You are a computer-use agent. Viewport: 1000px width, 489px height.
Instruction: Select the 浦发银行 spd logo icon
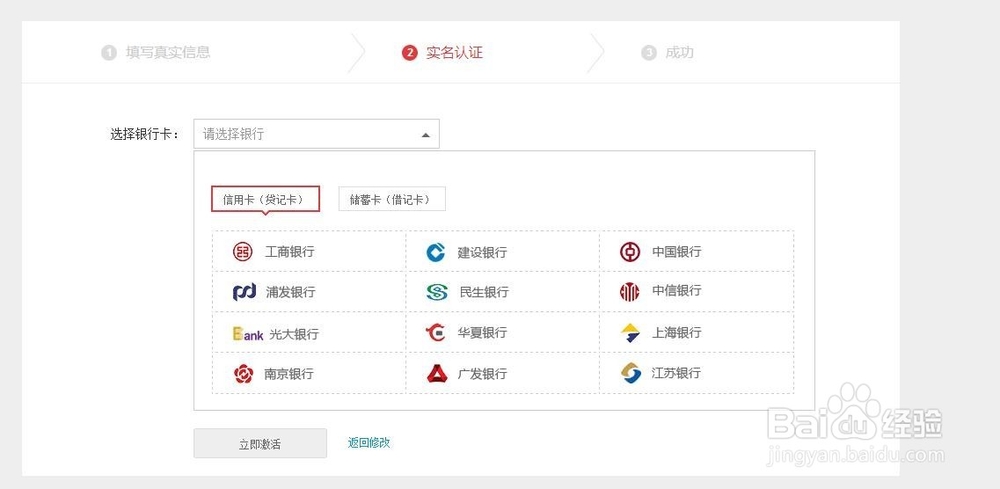point(244,292)
